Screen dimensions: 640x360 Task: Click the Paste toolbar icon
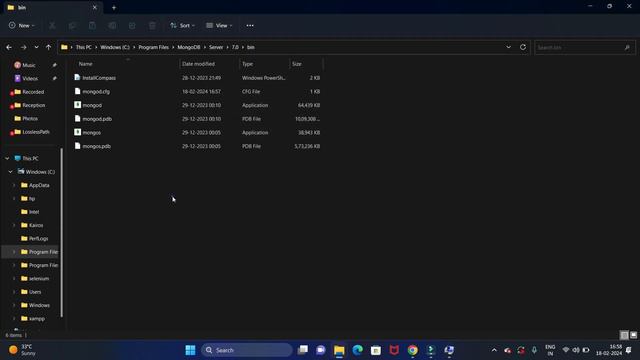(92, 25)
